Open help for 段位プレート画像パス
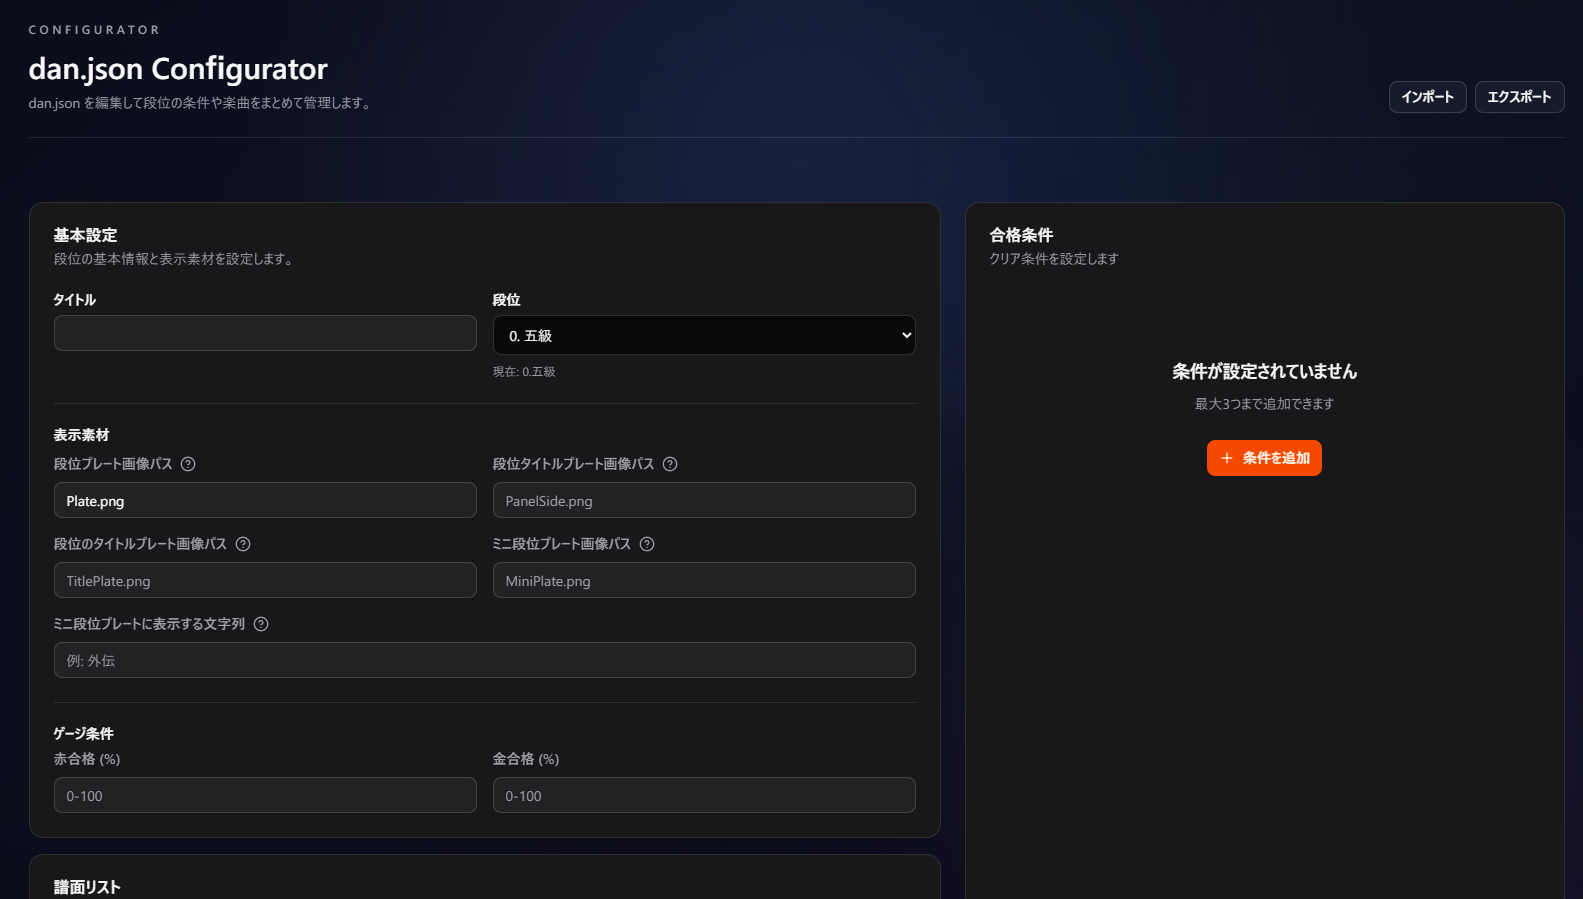This screenshot has width=1583, height=899. (188, 464)
